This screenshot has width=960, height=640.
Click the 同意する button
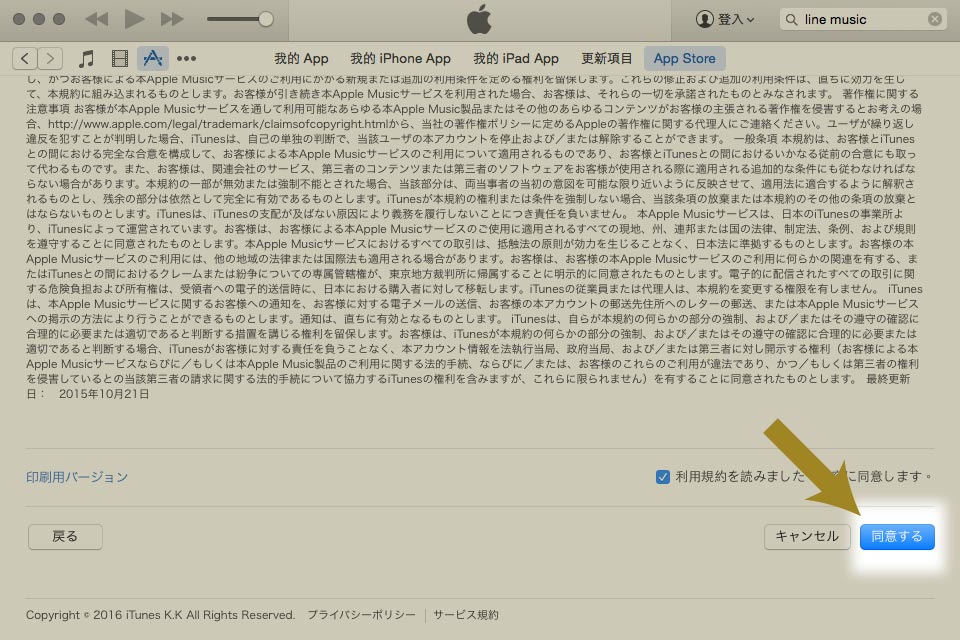[897, 536]
